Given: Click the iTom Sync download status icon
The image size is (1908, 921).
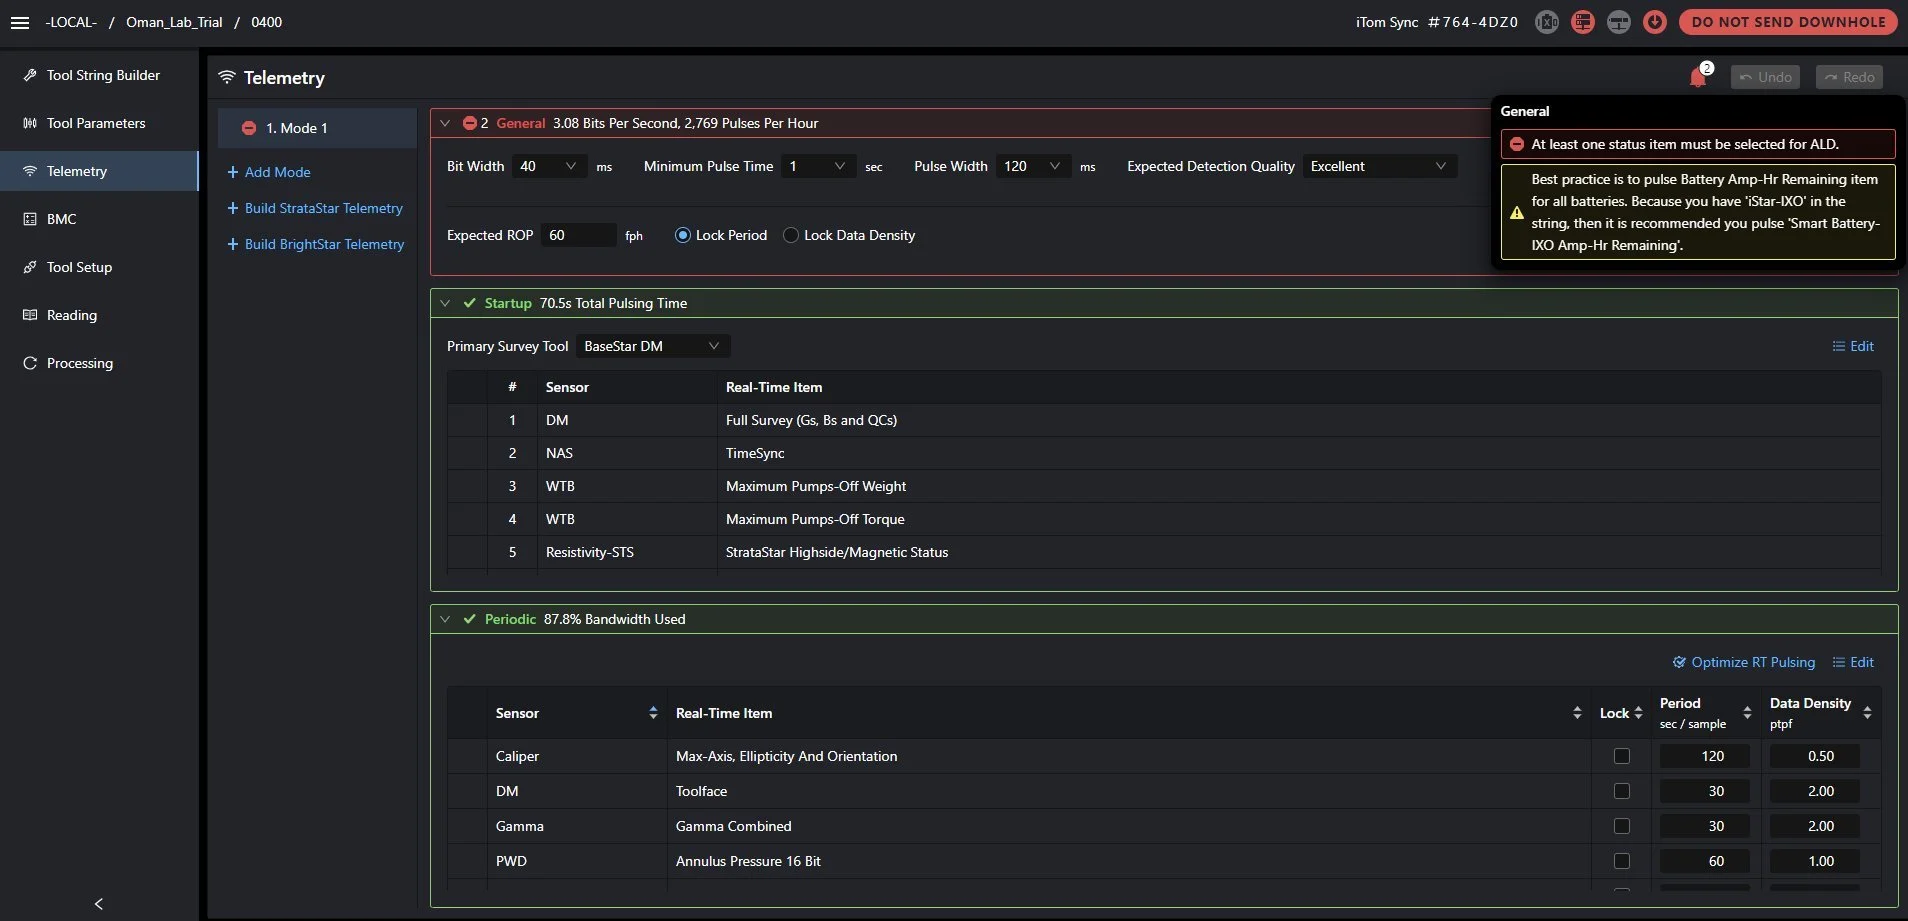Looking at the screenshot, I should point(1655,22).
